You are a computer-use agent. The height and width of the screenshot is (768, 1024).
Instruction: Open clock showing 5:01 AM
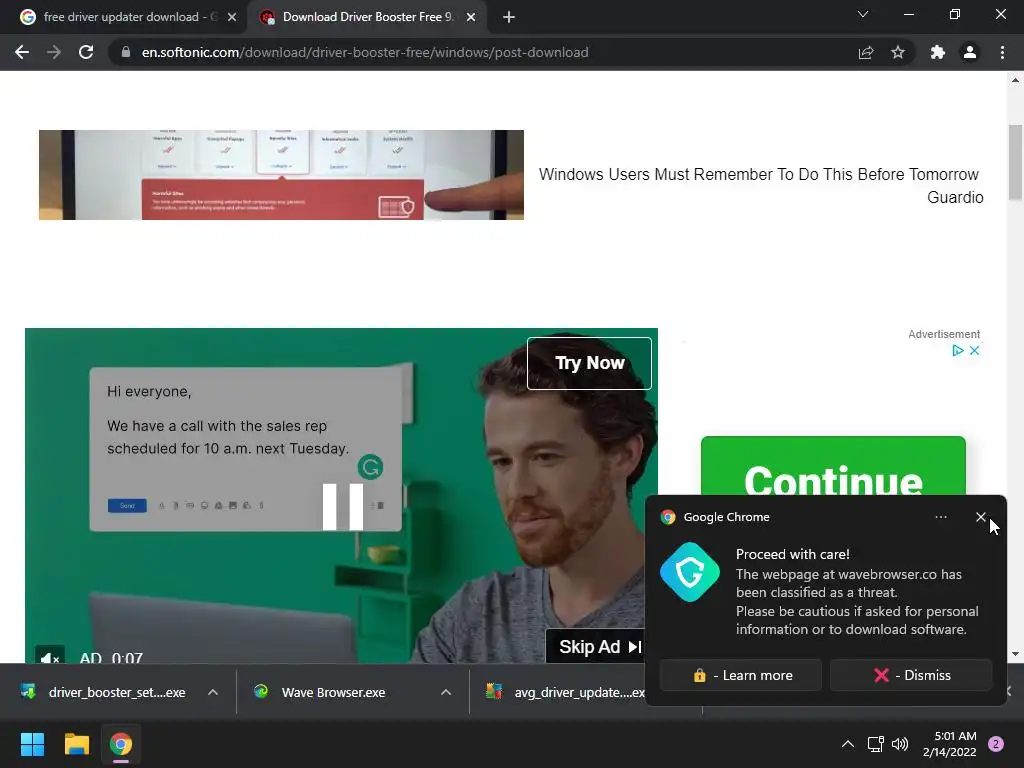pos(950,744)
